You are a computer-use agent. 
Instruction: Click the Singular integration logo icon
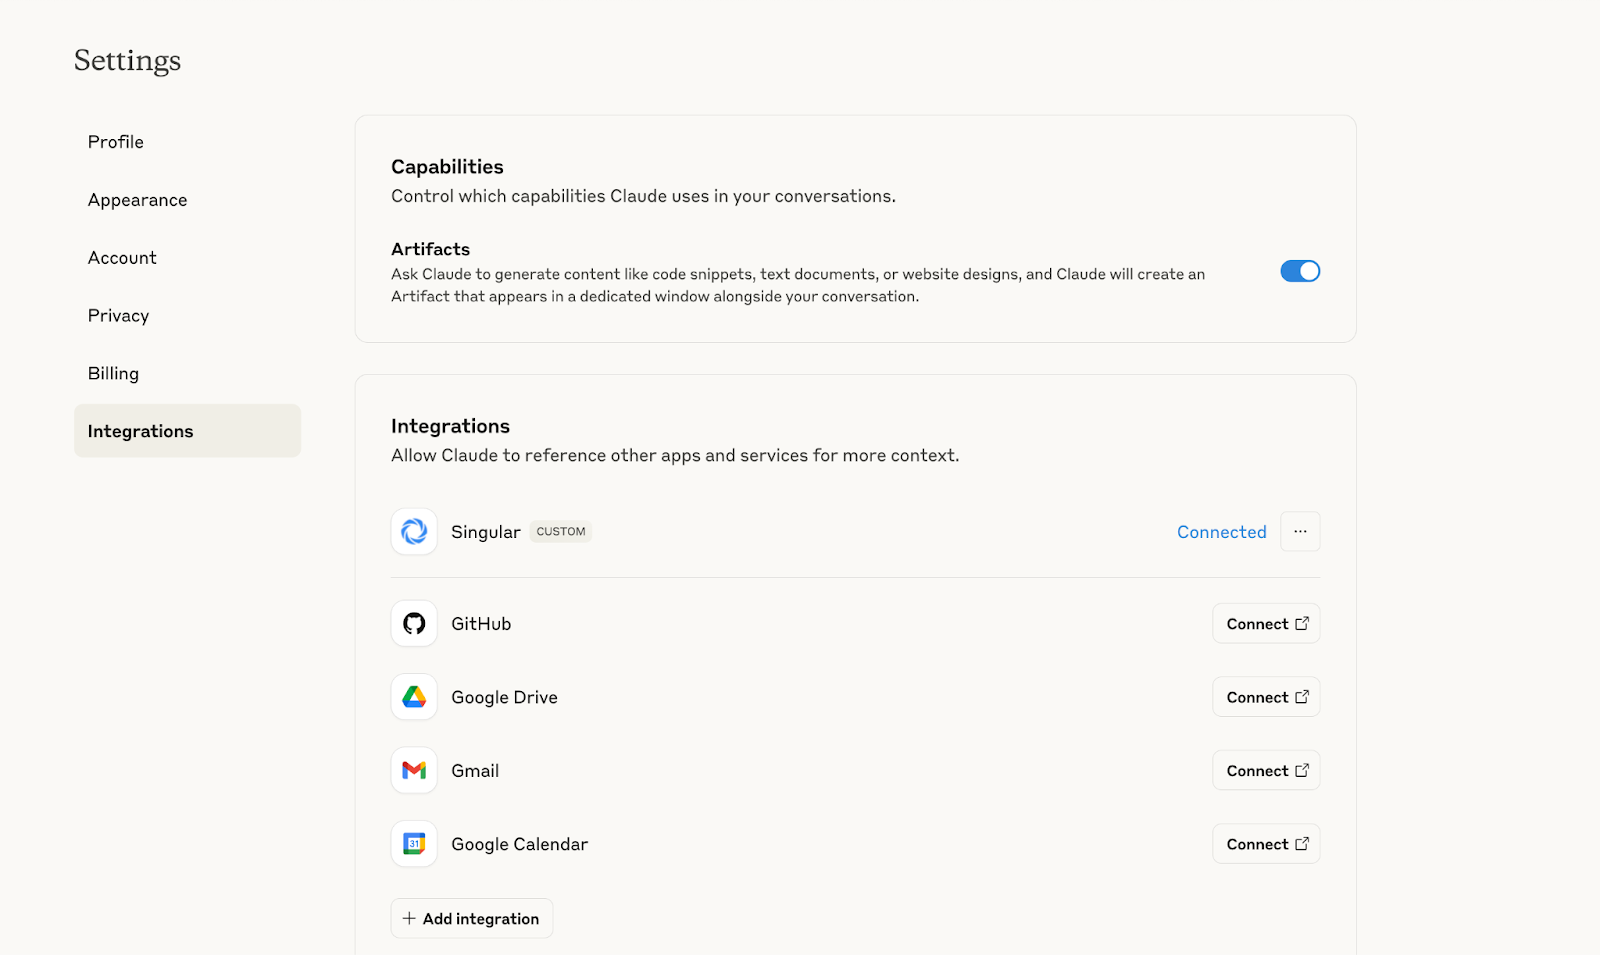tap(414, 532)
